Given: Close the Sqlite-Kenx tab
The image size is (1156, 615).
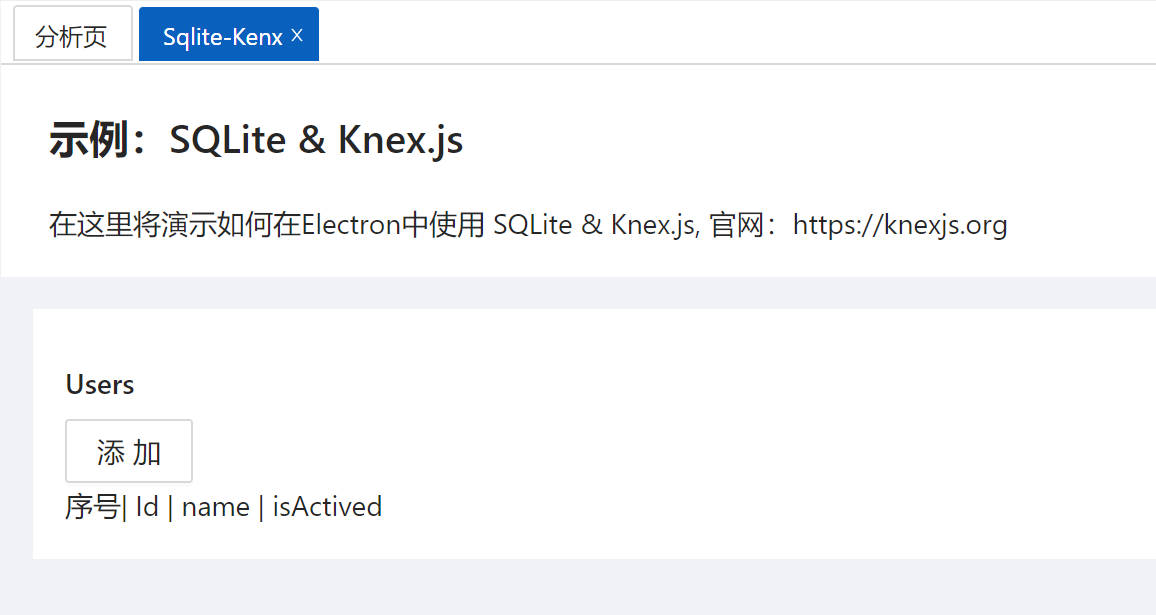Looking at the screenshot, I should (x=297, y=35).
